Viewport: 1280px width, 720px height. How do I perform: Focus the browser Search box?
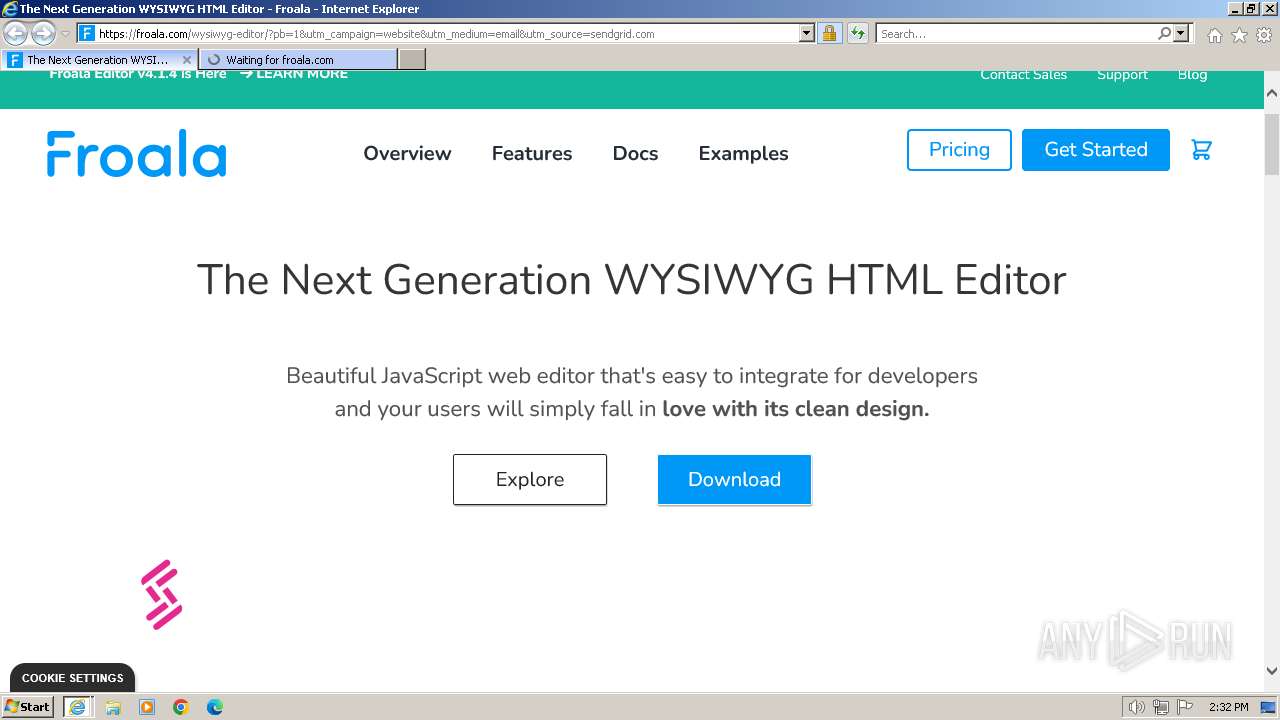click(x=1016, y=33)
